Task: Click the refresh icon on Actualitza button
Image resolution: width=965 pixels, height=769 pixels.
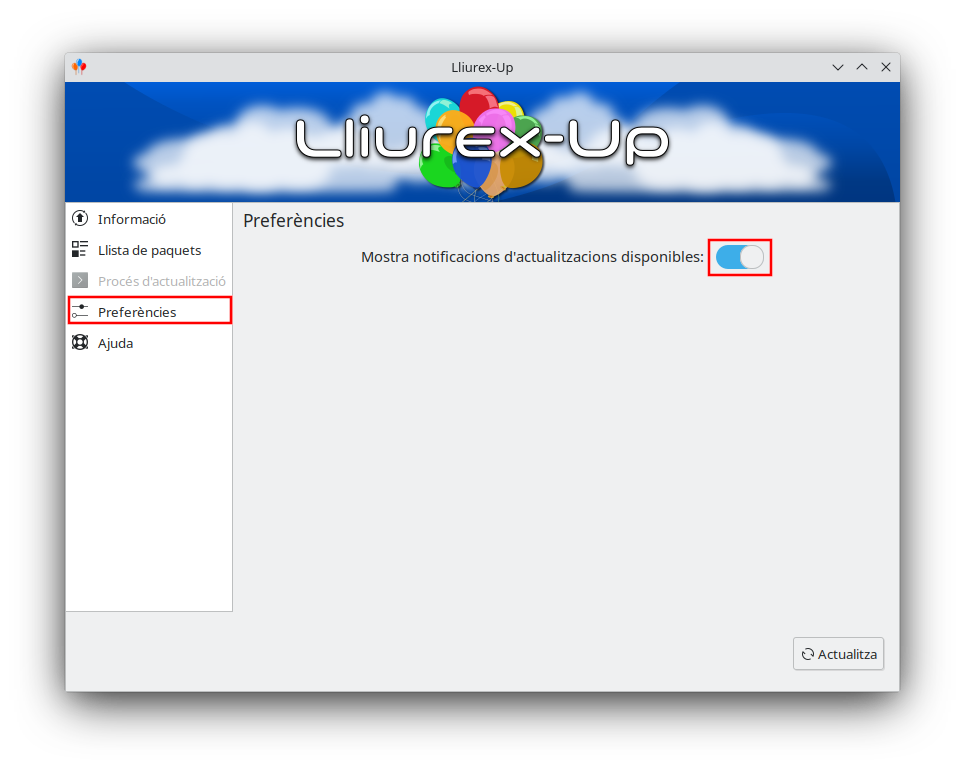Action: (x=807, y=654)
